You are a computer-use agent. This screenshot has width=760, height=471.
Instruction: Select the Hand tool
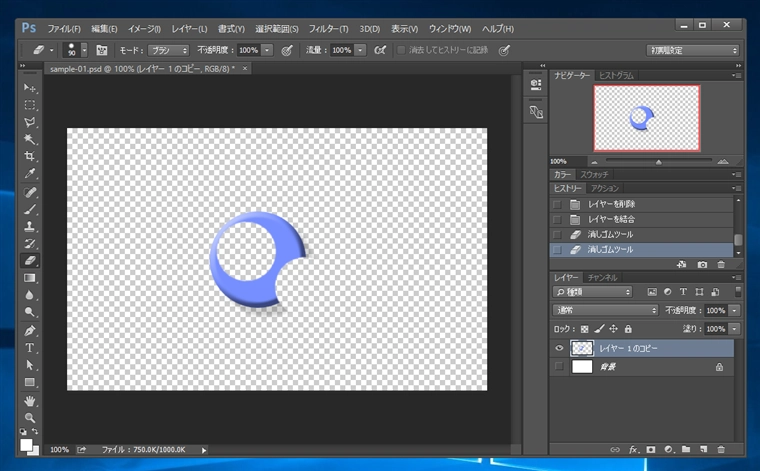[30, 401]
